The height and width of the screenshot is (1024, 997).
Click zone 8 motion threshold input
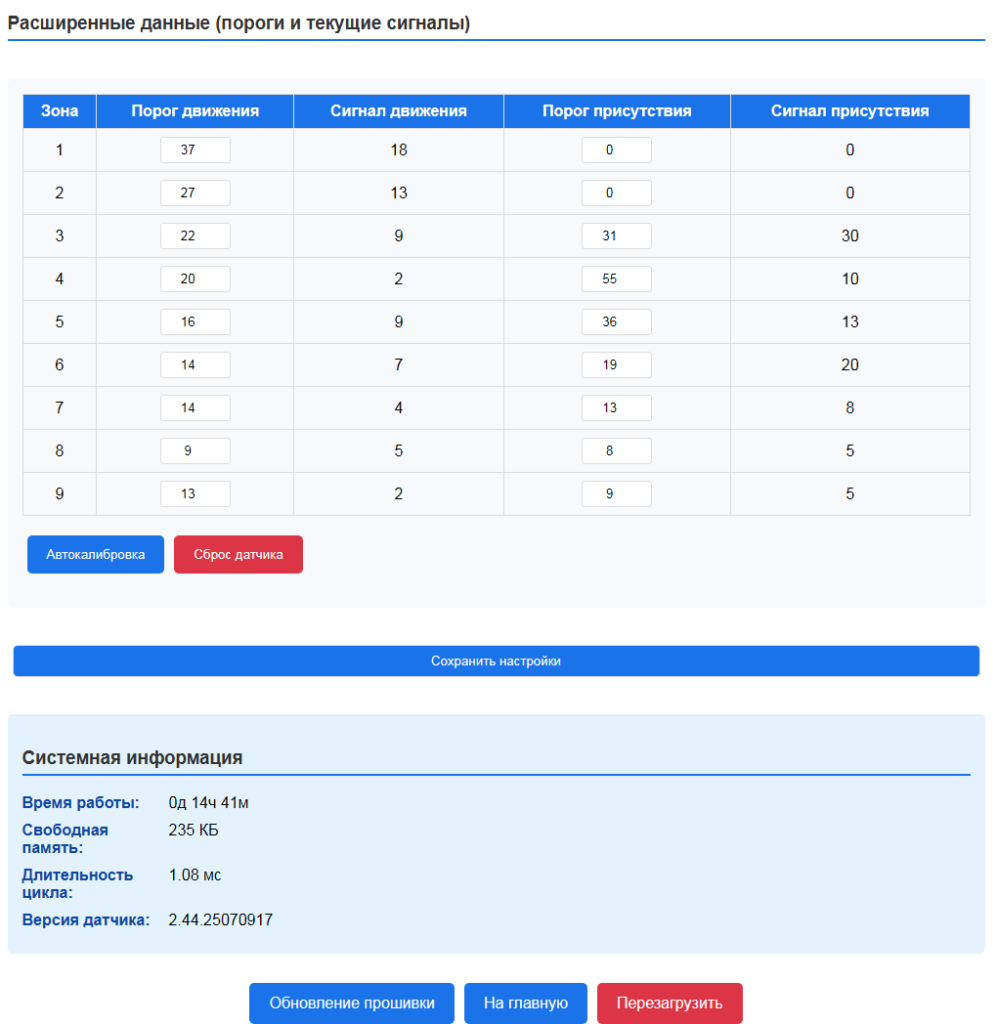pyautogui.click(x=195, y=451)
